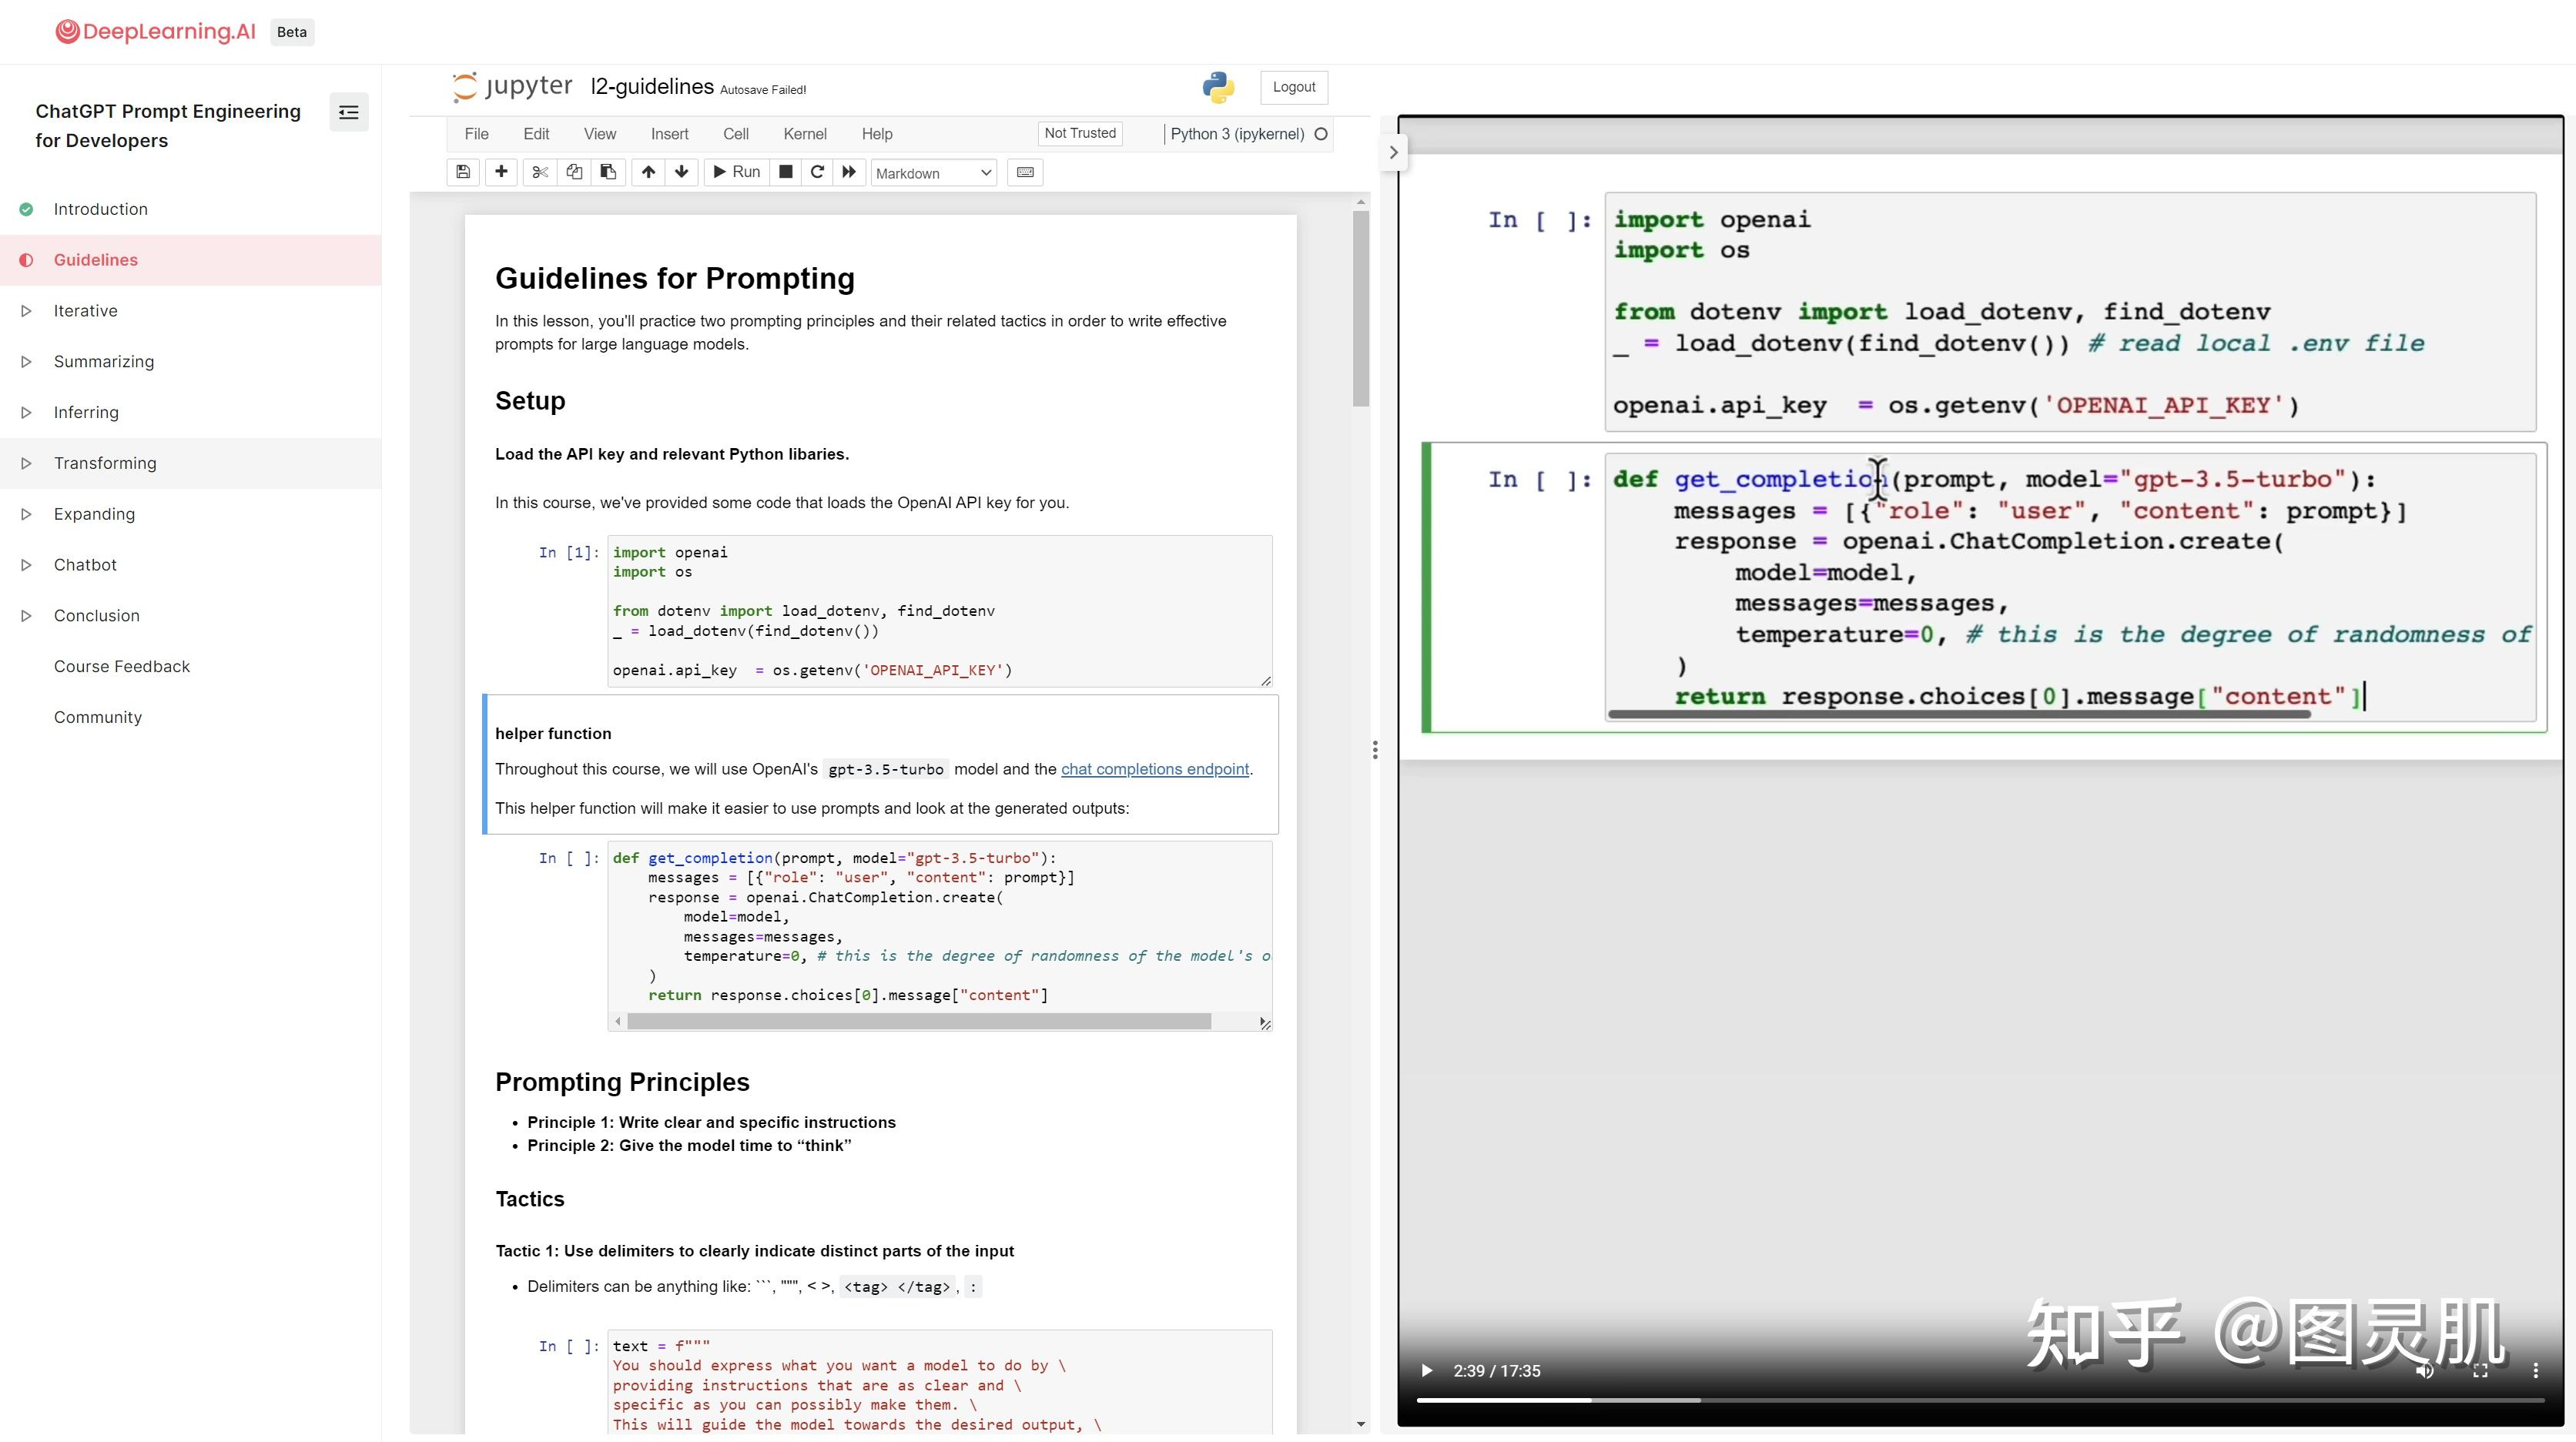
Task: Play the lesson video
Action: pos(1427,1370)
